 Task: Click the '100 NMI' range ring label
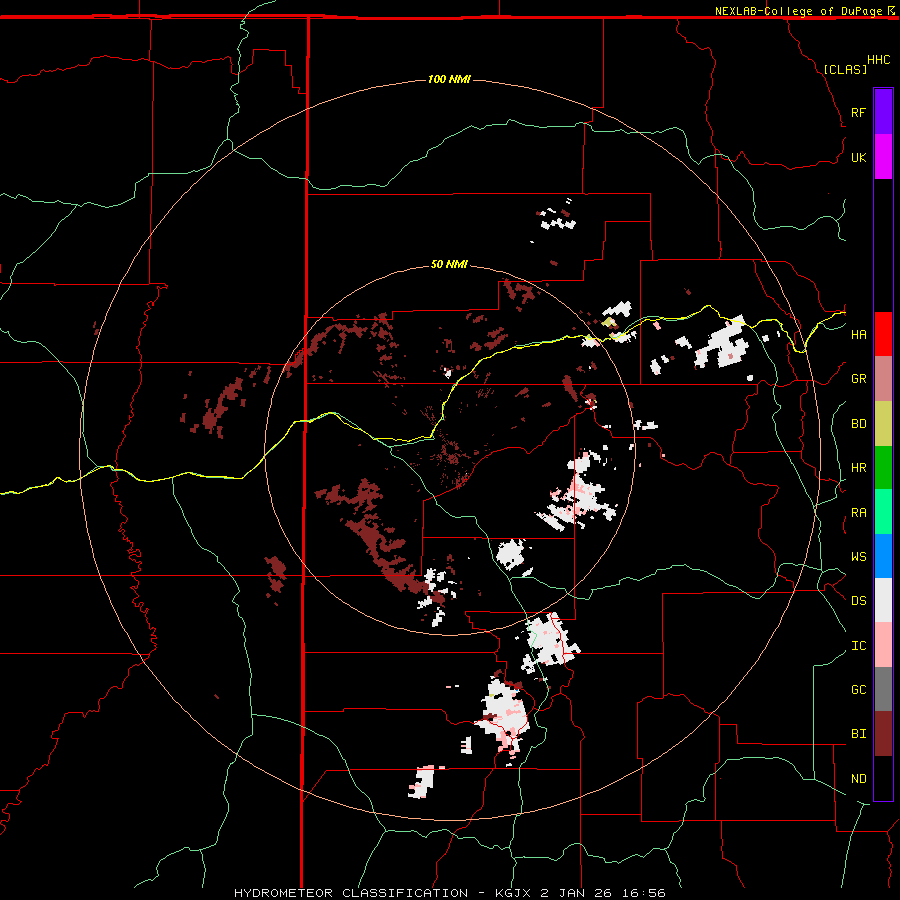click(x=449, y=79)
